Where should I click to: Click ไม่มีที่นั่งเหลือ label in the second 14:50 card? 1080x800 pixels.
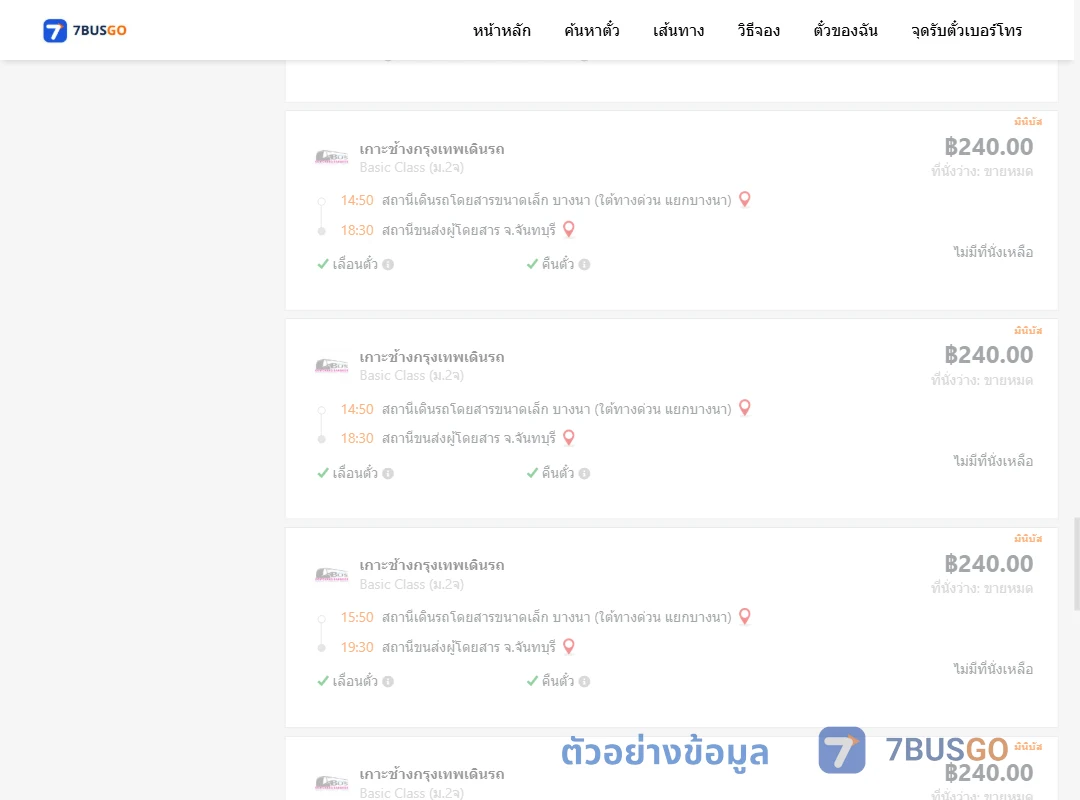(x=993, y=460)
